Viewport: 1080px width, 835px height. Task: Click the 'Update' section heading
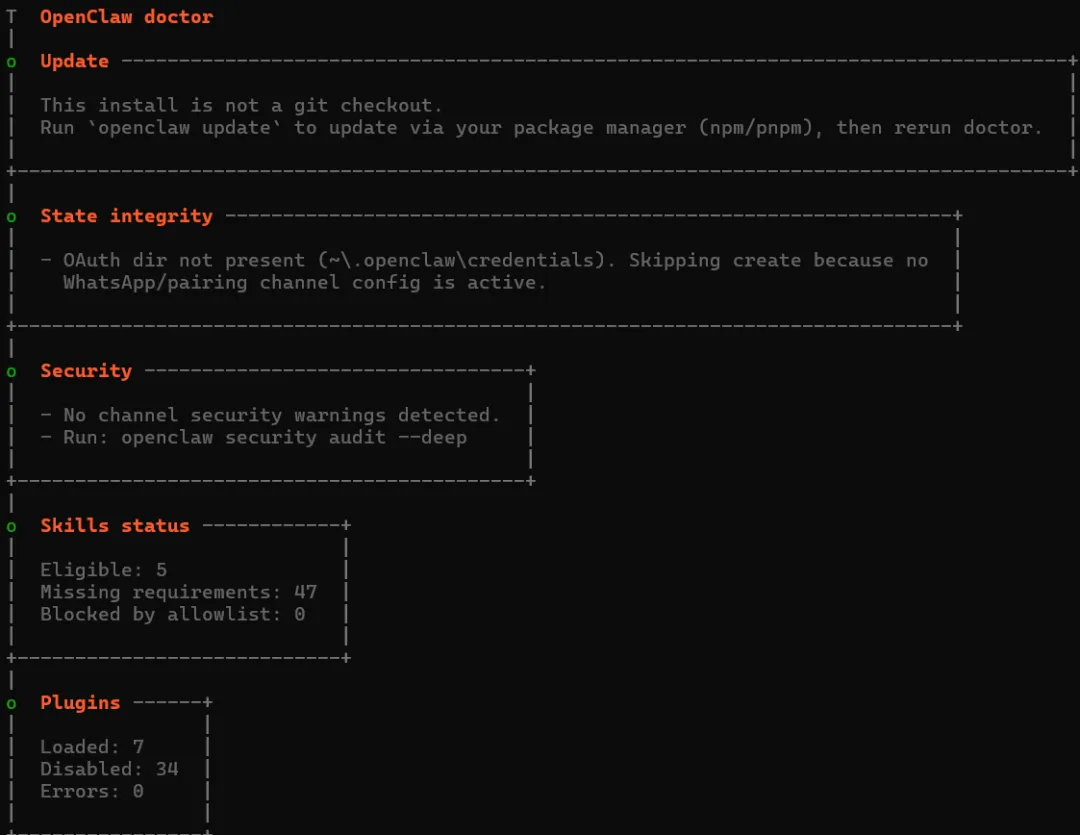click(74, 61)
